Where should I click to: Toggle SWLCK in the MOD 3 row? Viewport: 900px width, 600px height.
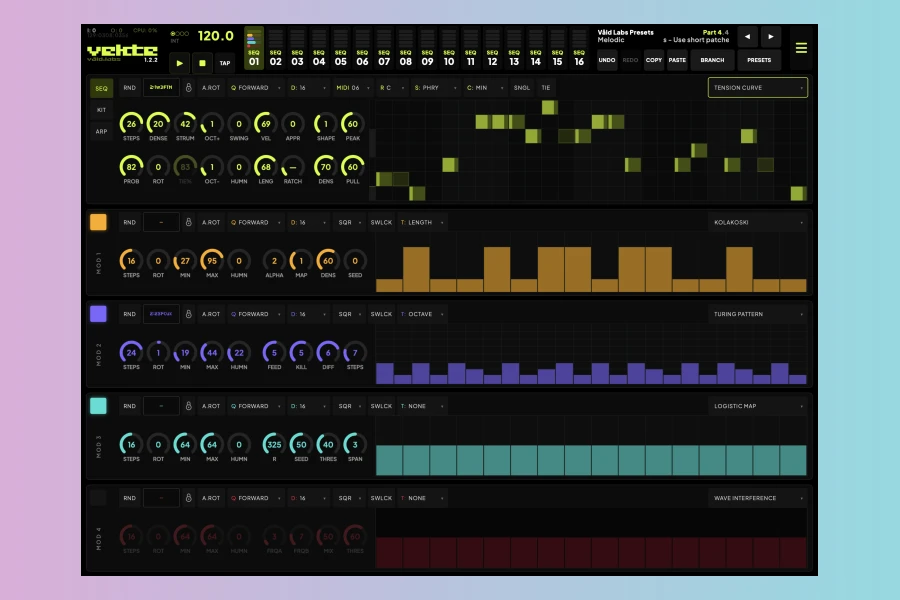point(381,406)
